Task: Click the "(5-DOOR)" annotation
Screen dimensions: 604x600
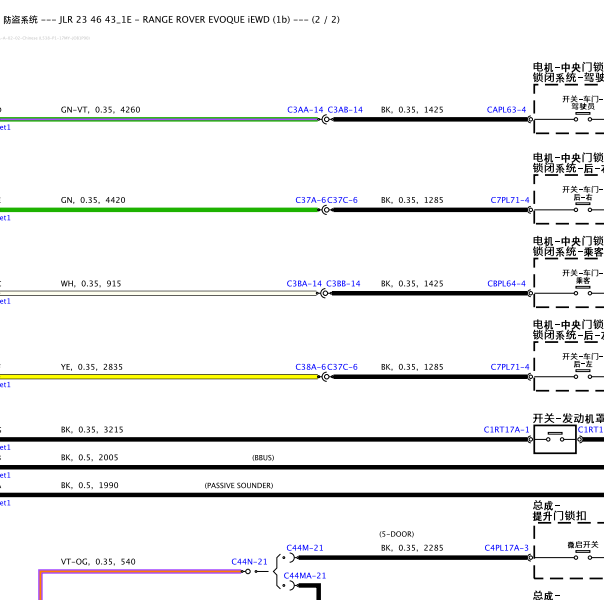Action: (x=396, y=534)
